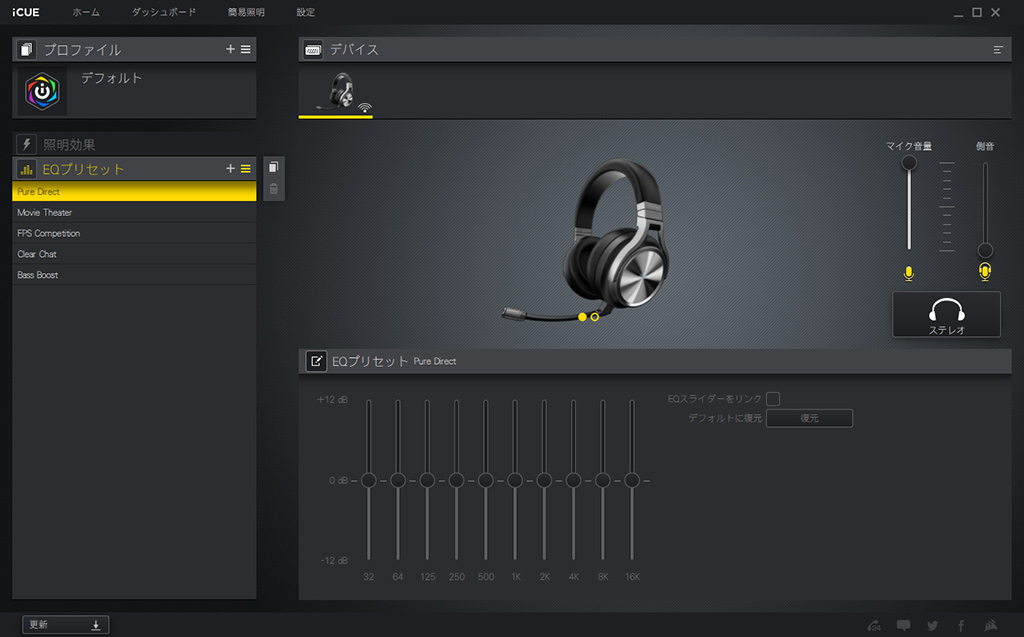The width and height of the screenshot is (1024, 637).
Task: Mute the microphone under マイク音量 slider
Action: pos(908,273)
